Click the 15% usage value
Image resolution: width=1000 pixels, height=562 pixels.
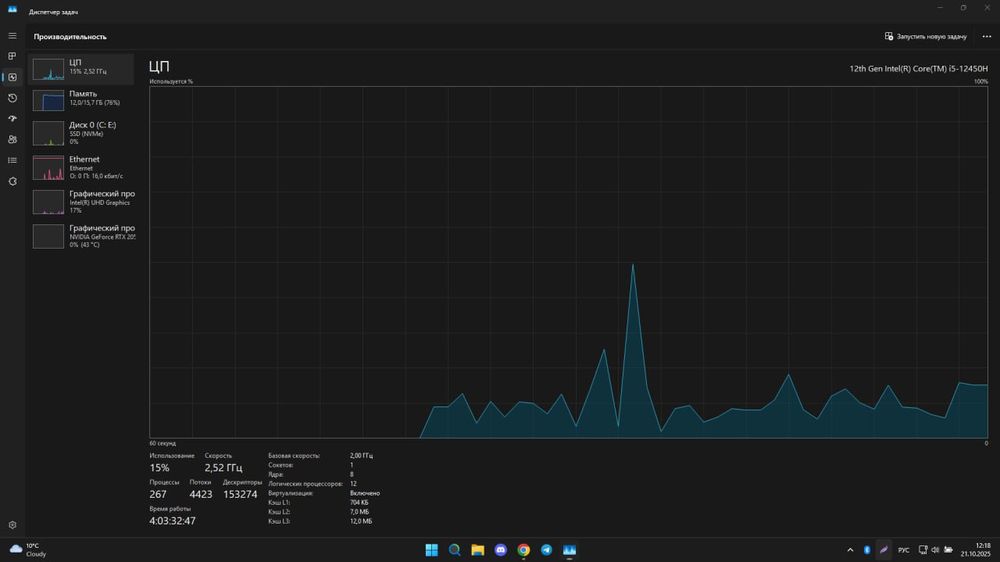[159, 468]
